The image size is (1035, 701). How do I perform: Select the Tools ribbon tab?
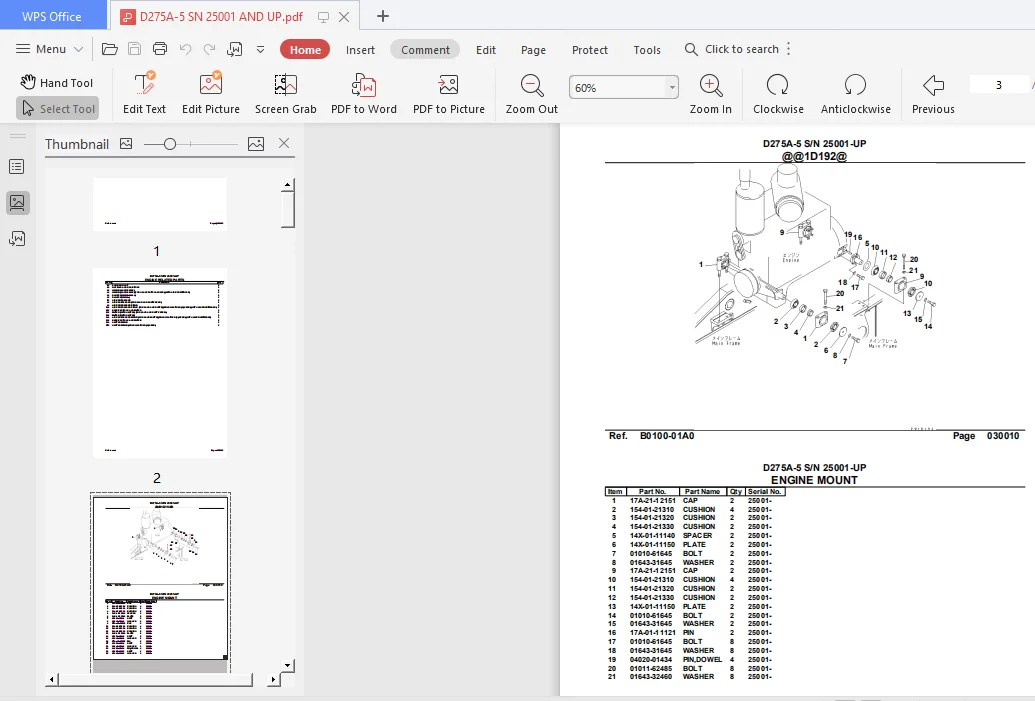647,50
